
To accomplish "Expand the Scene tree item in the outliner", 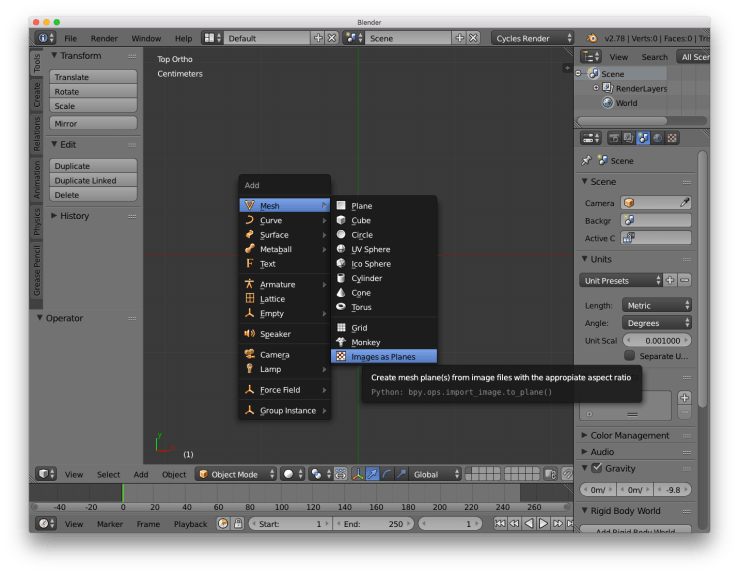I will coord(578,74).
